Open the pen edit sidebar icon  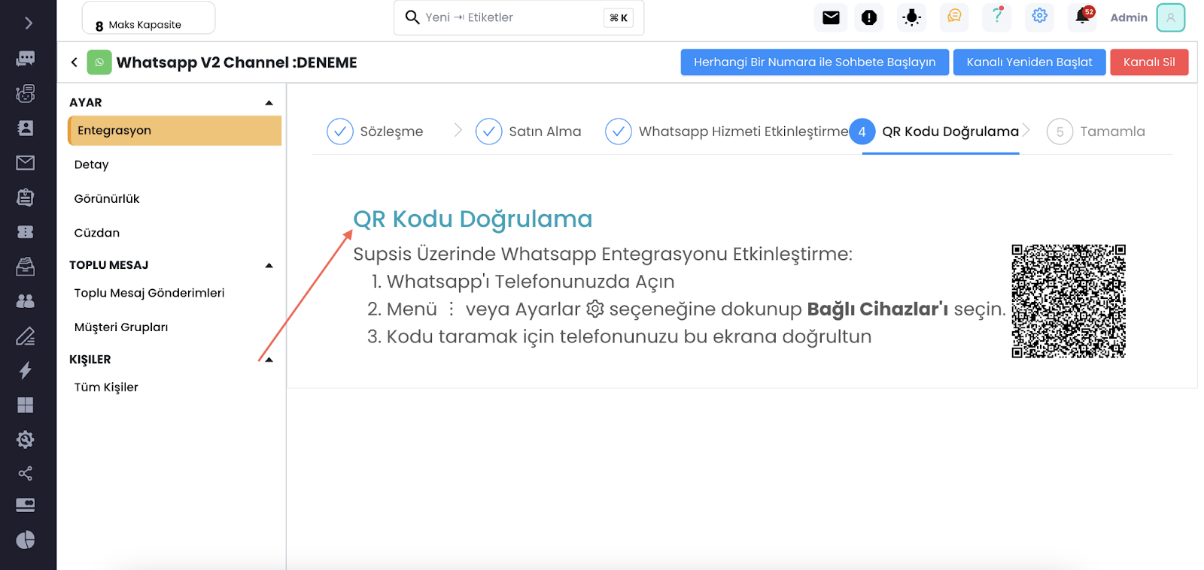(26, 336)
